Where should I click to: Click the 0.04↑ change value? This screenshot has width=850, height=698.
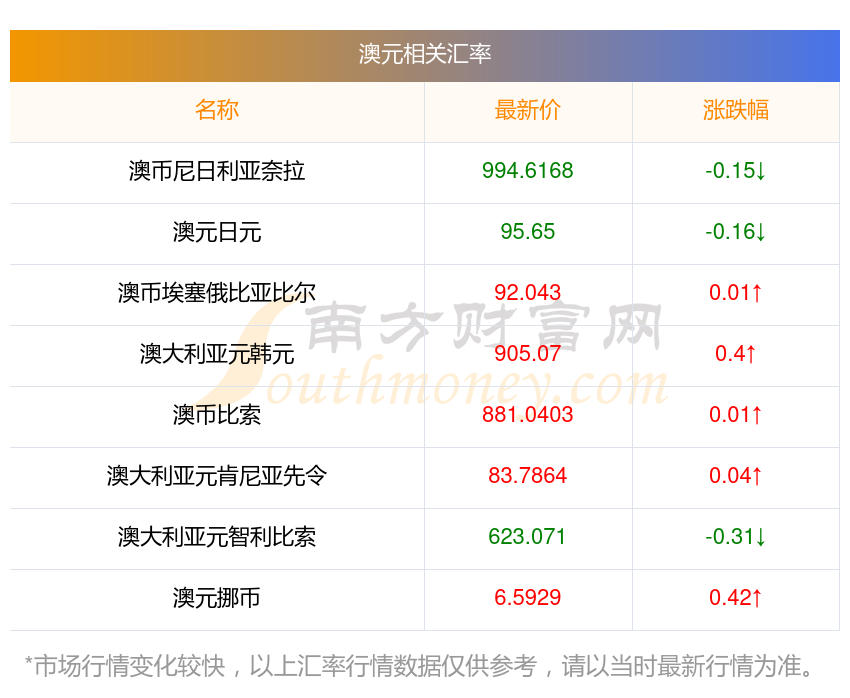(x=736, y=476)
